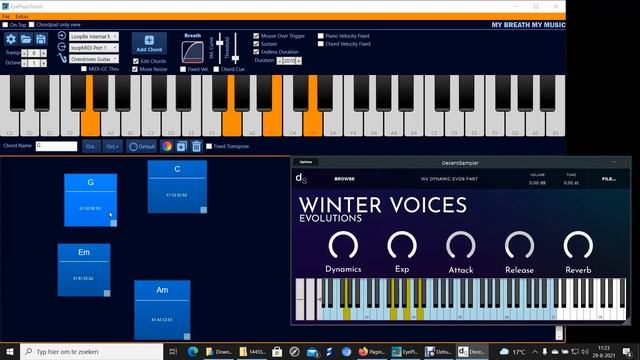Screen dimensions: 640x360
Task: Show hidden tray icons chevron
Action: click(x=535, y=351)
